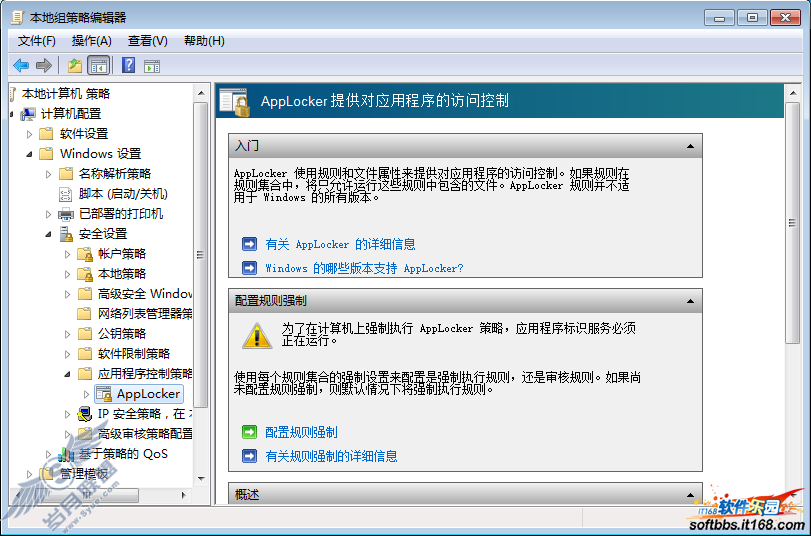The height and width of the screenshot is (536, 811).
Task: Click the up one level folder icon
Action: click(75, 66)
